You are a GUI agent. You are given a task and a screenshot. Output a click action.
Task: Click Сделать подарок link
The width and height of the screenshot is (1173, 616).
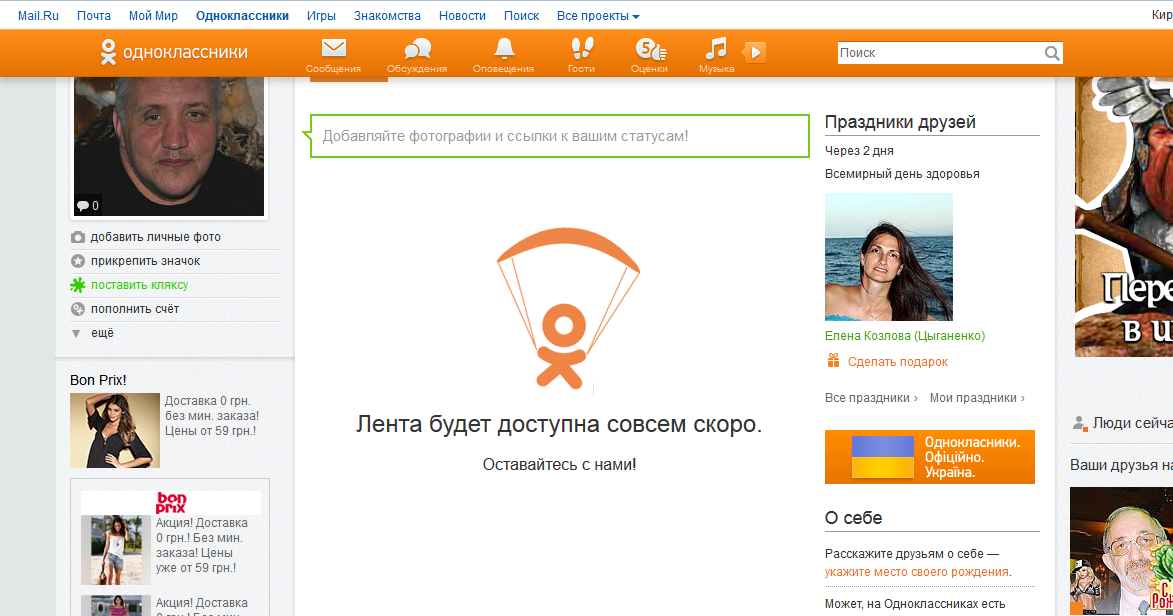point(898,362)
